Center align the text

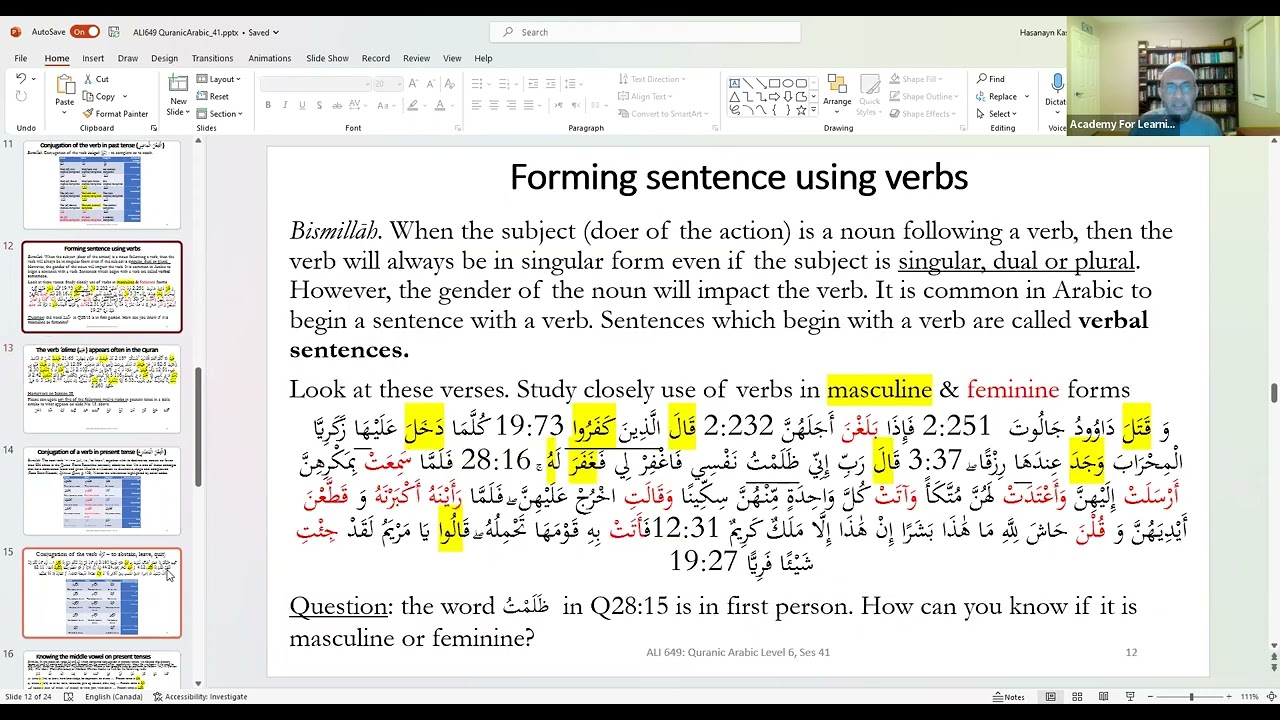pos(494,105)
